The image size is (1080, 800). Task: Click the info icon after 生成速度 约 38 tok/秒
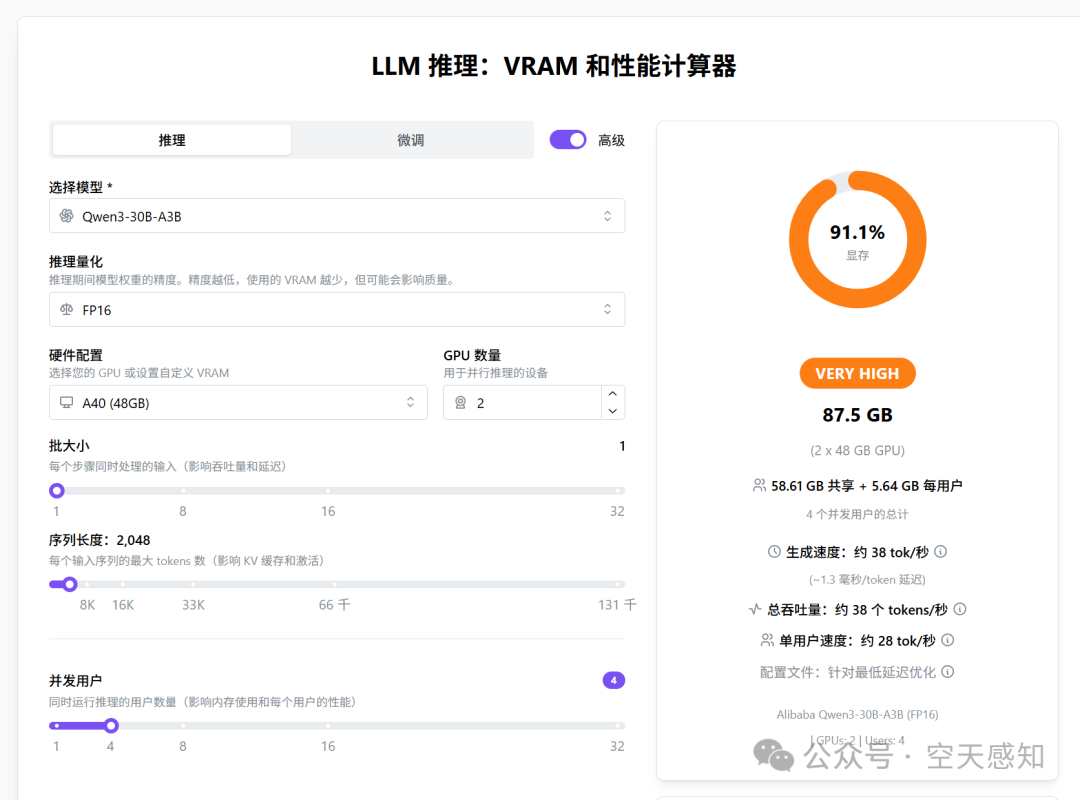941,552
